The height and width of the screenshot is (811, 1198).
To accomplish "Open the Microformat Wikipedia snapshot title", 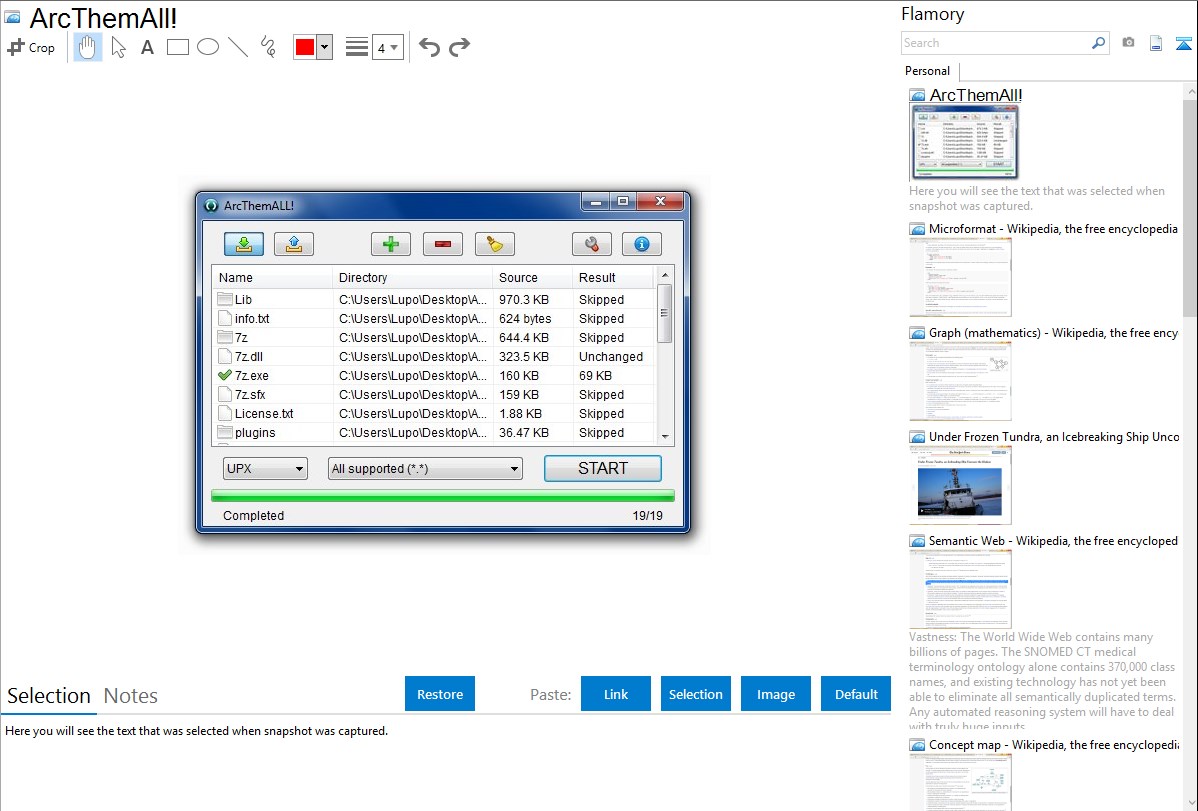I will tap(1053, 229).
